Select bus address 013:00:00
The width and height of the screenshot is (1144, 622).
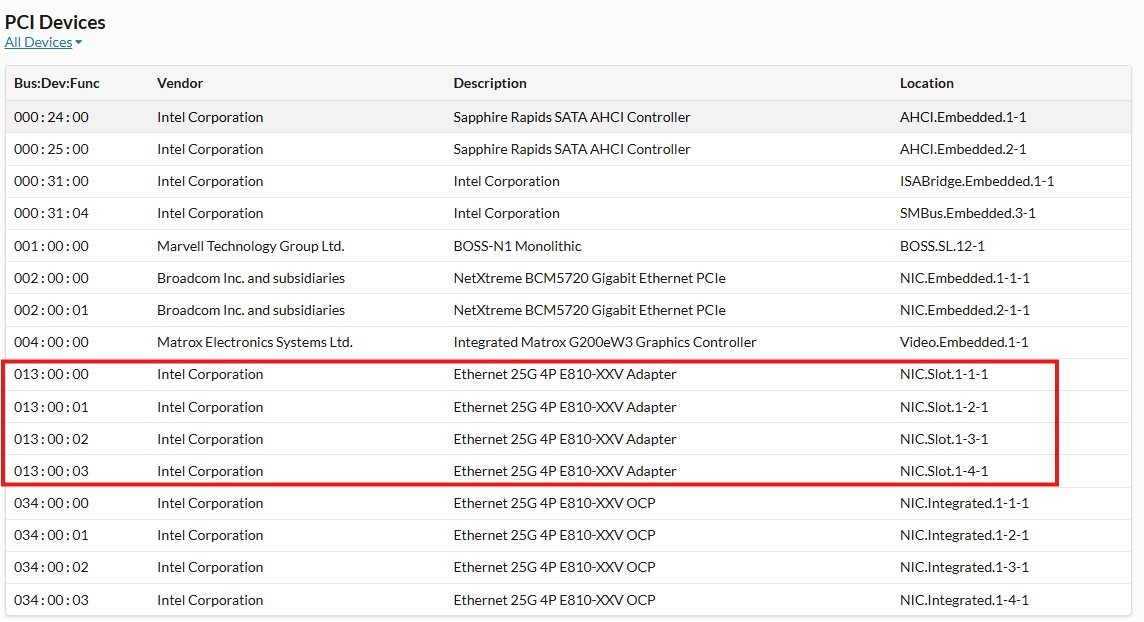51,375
